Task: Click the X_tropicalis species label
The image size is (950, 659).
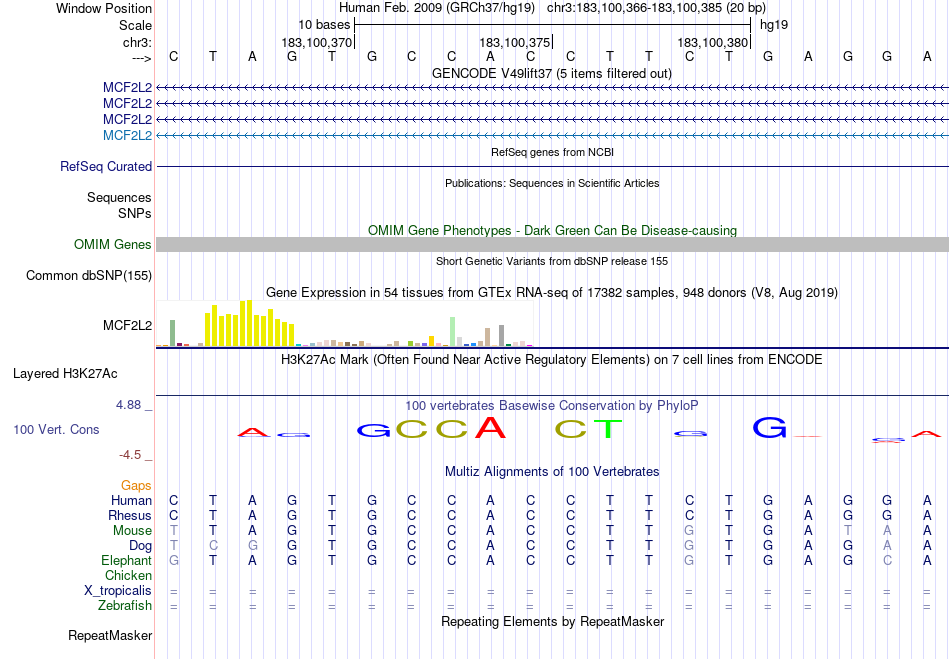Action: tap(118, 591)
